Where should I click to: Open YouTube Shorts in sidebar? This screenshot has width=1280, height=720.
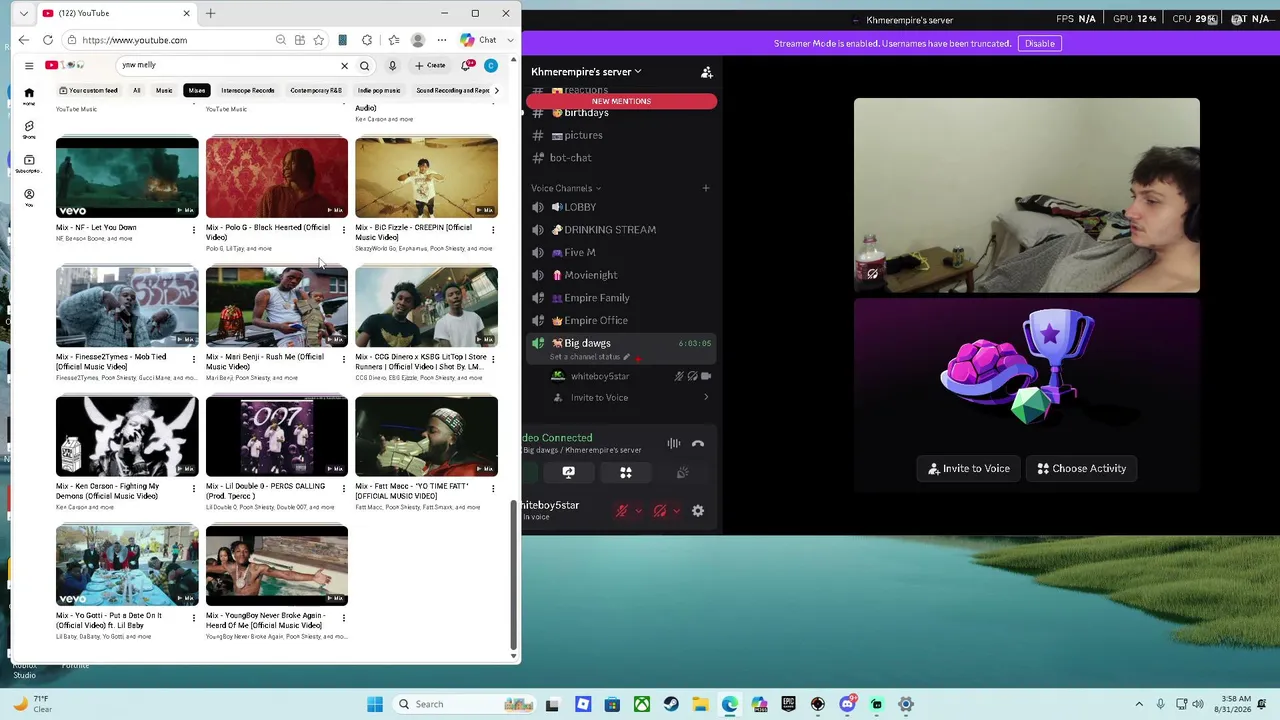[29, 130]
